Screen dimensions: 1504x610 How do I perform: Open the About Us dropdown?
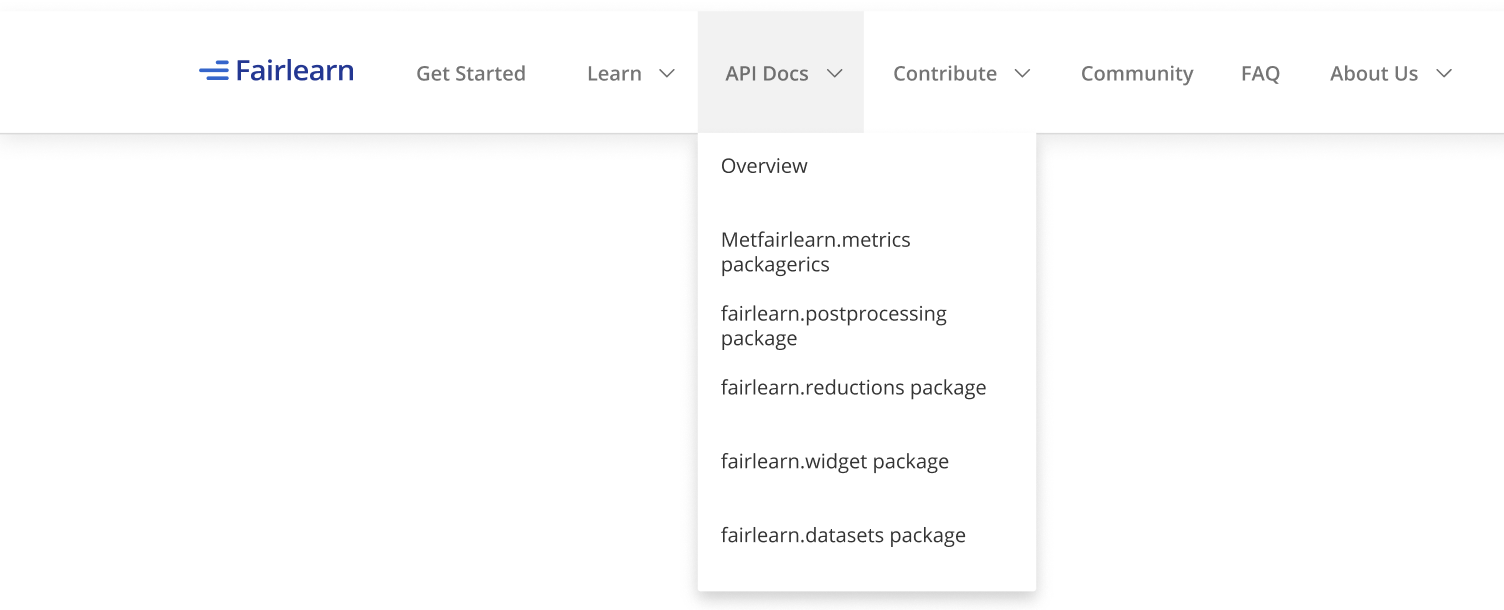pos(1444,73)
